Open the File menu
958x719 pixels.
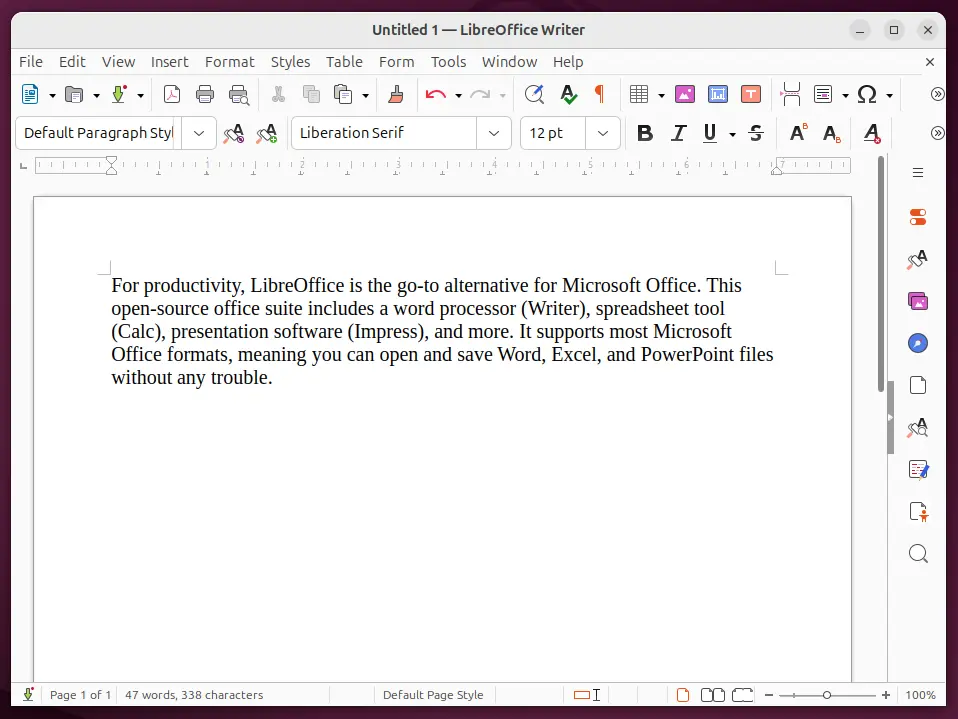31,62
